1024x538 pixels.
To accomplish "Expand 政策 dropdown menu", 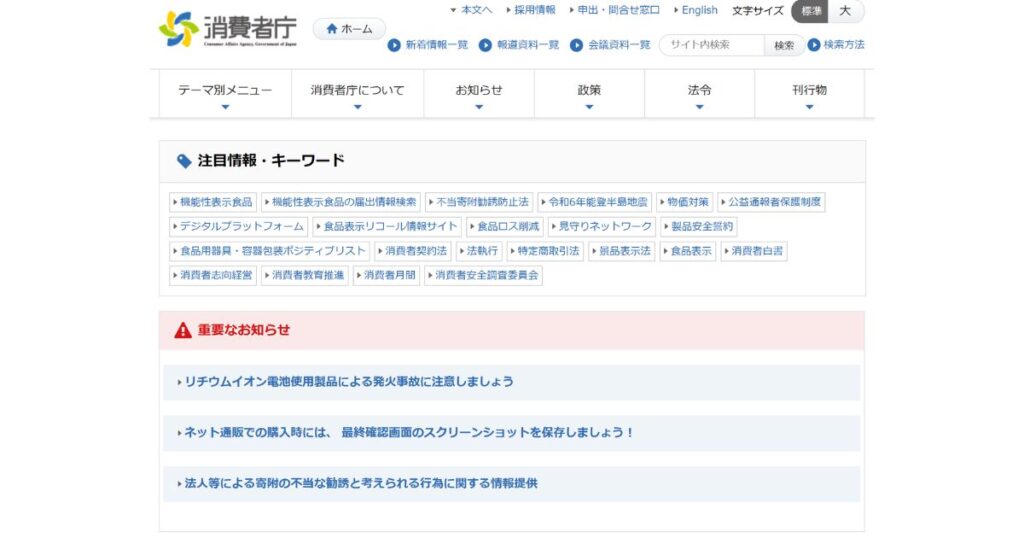I will (589, 95).
